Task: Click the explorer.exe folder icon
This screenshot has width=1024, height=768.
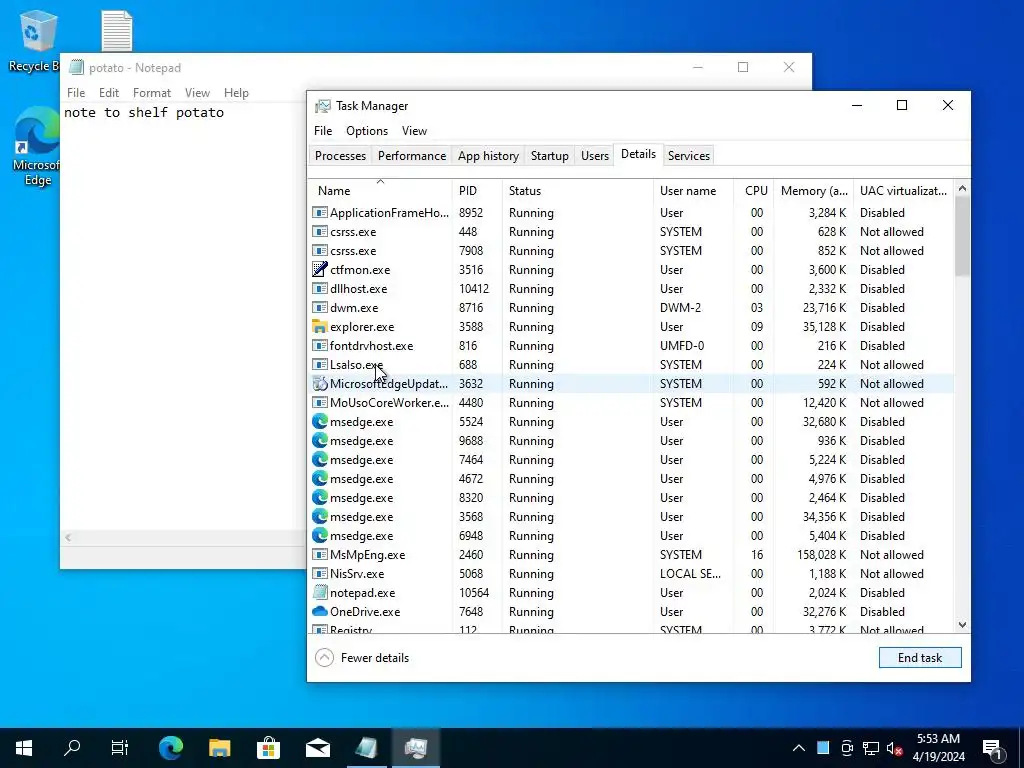Action: coord(319,327)
